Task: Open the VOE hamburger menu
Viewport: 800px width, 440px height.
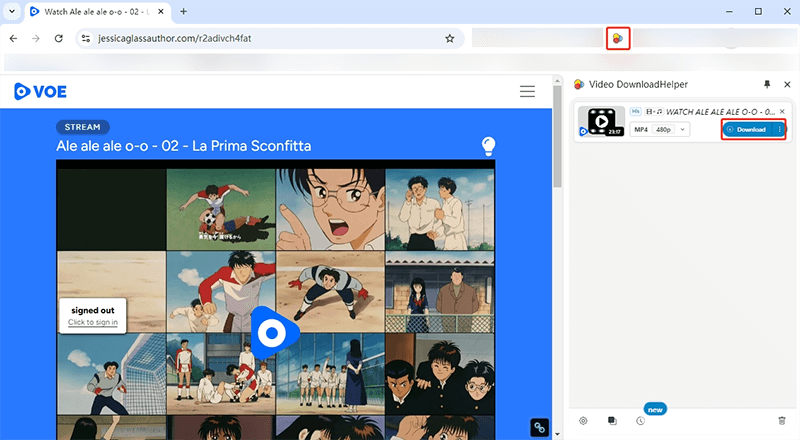Action: (528, 91)
